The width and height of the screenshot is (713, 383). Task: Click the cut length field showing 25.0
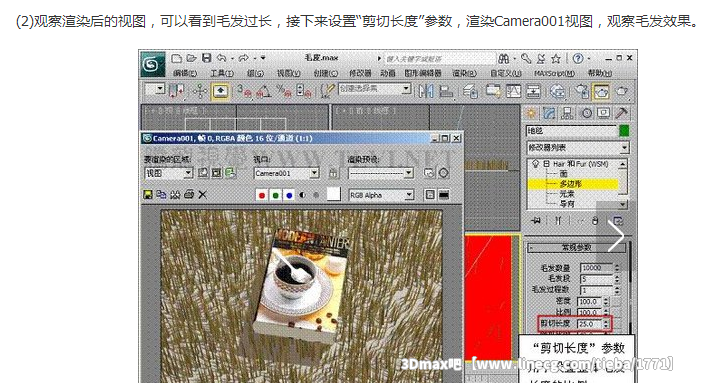pyautogui.click(x=589, y=324)
